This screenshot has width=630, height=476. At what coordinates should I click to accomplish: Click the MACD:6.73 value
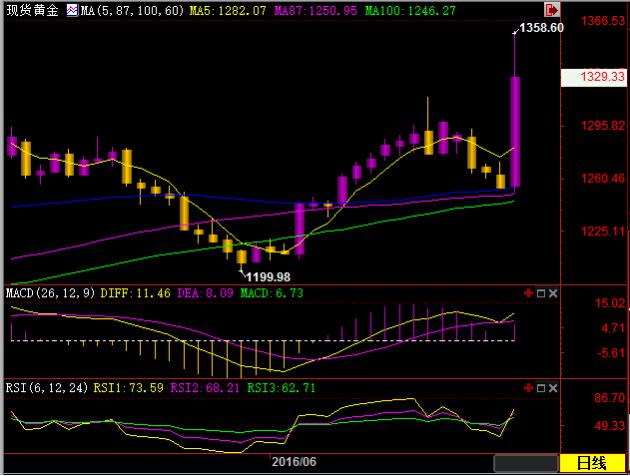[272, 293]
